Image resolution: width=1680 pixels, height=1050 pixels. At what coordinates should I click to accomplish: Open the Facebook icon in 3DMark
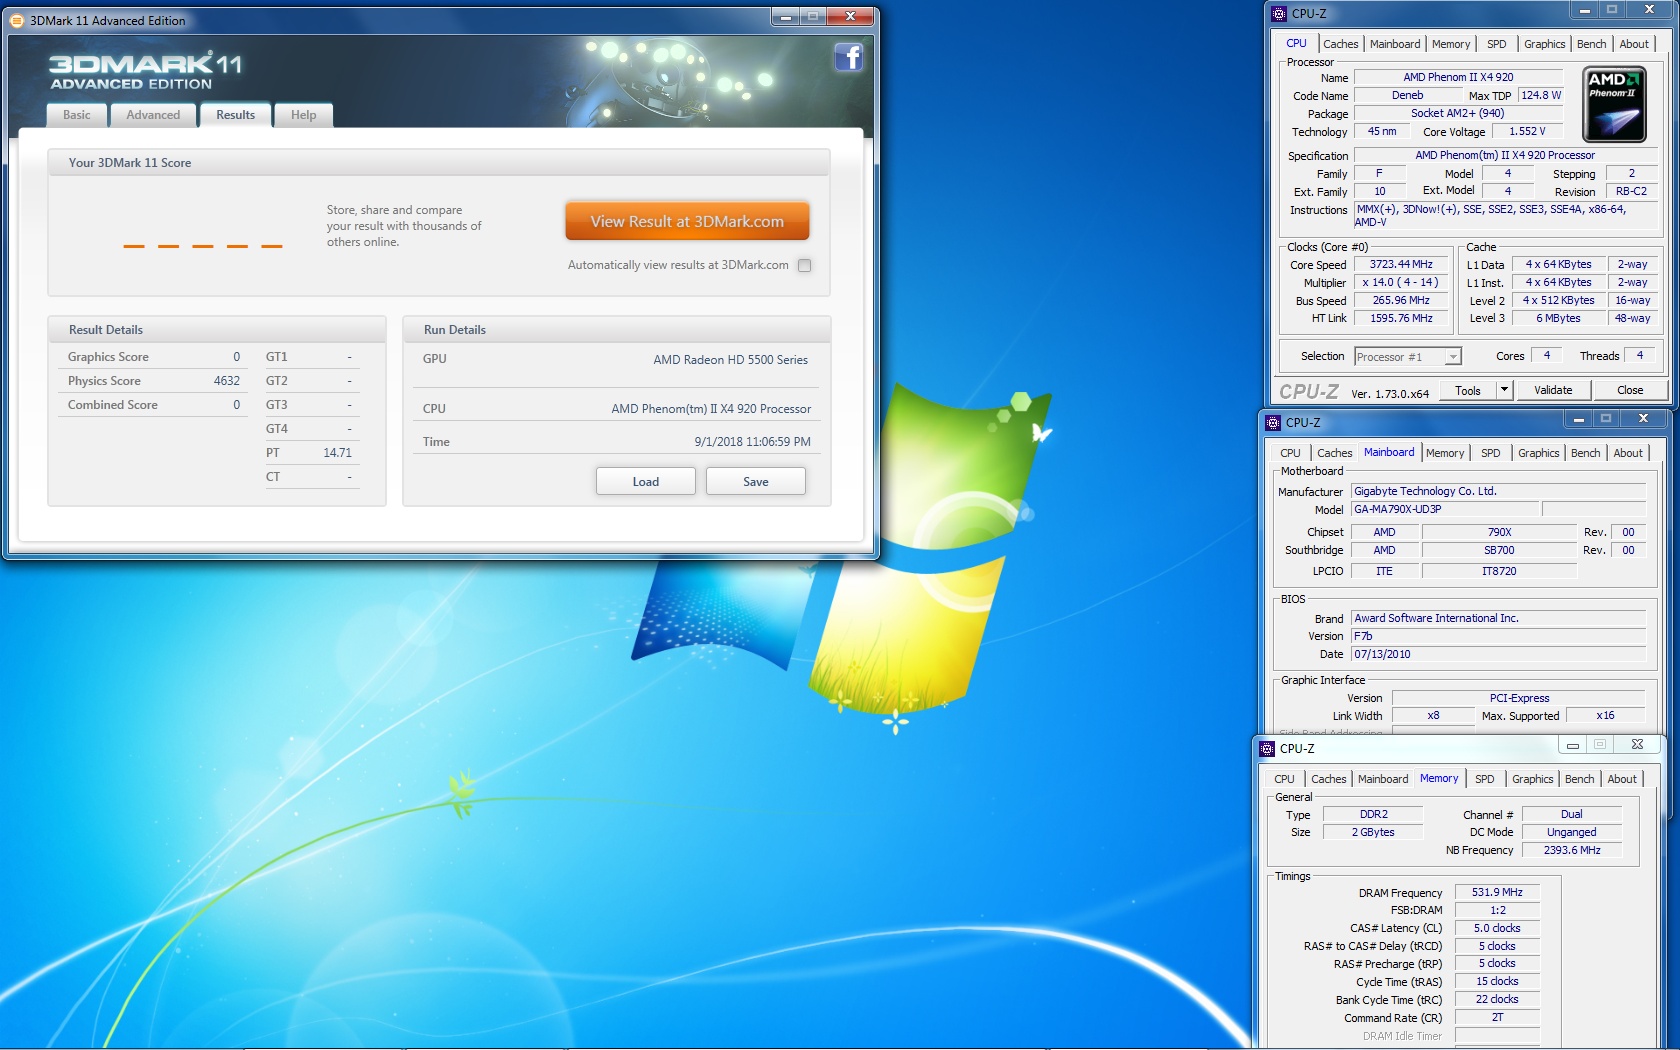tap(848, 57)
